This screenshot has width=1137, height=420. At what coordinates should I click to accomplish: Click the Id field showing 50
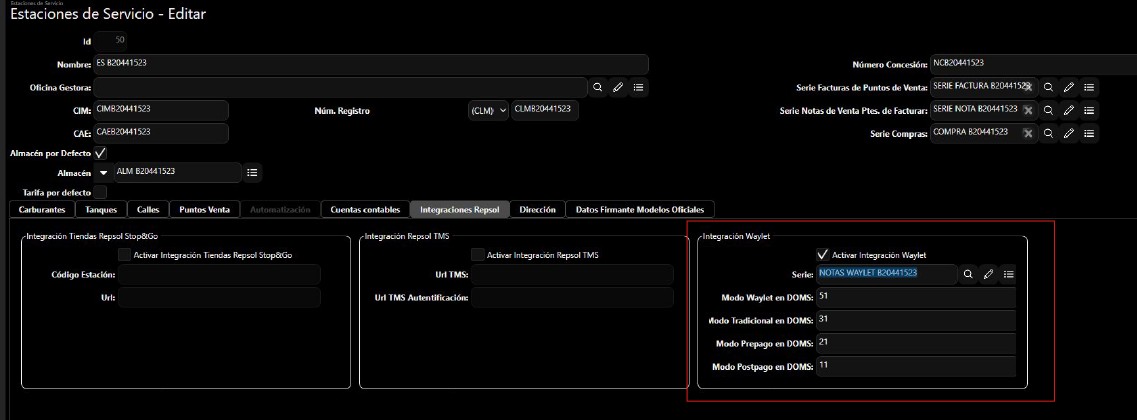point(111,41)
